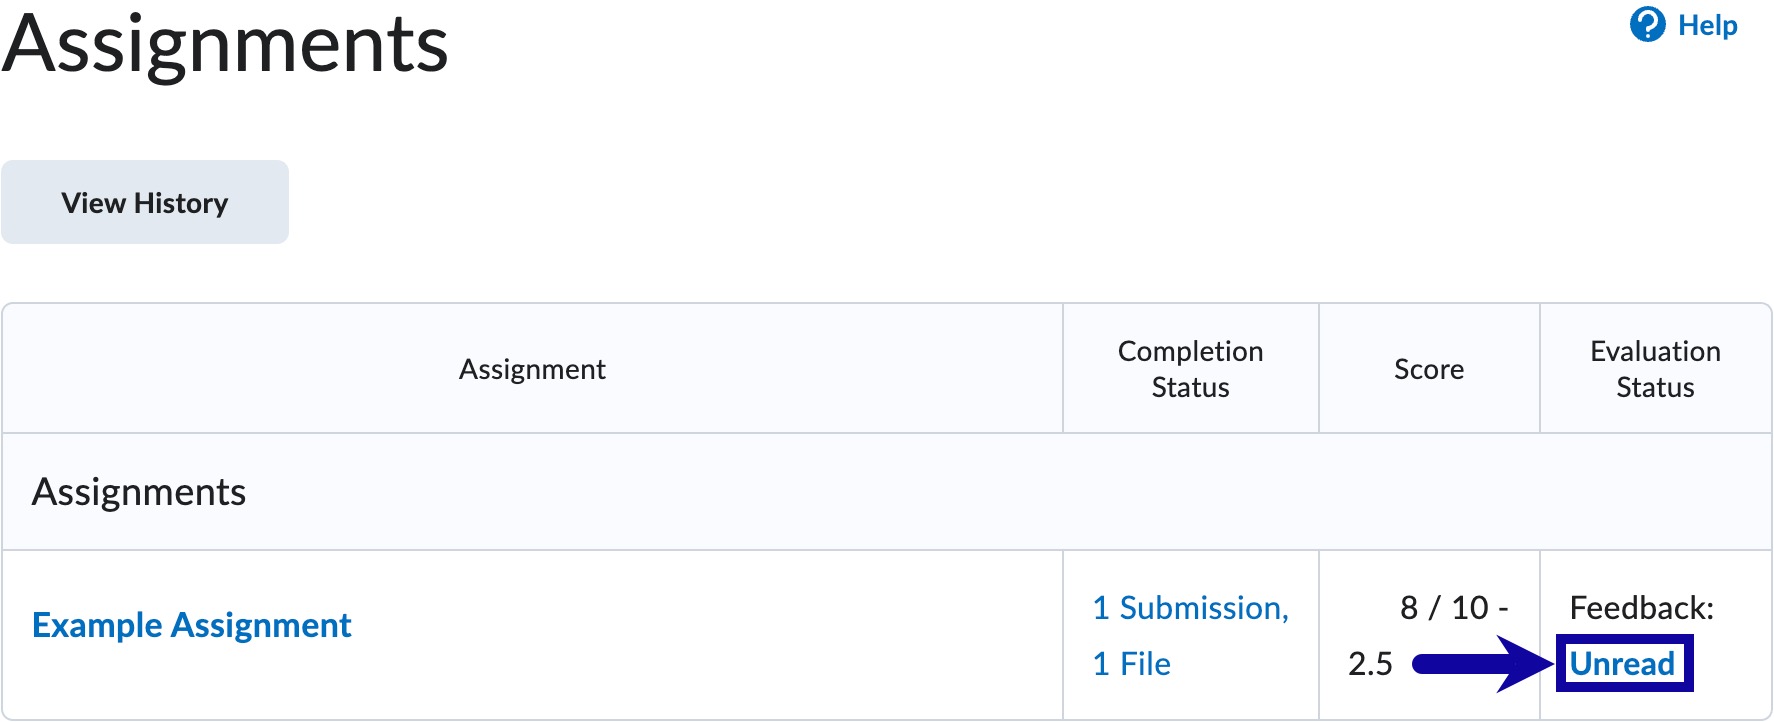Open the Example Assignment
Image resolution: width=1774 pixels, height=722 pixels.
[x=191, y=624]
